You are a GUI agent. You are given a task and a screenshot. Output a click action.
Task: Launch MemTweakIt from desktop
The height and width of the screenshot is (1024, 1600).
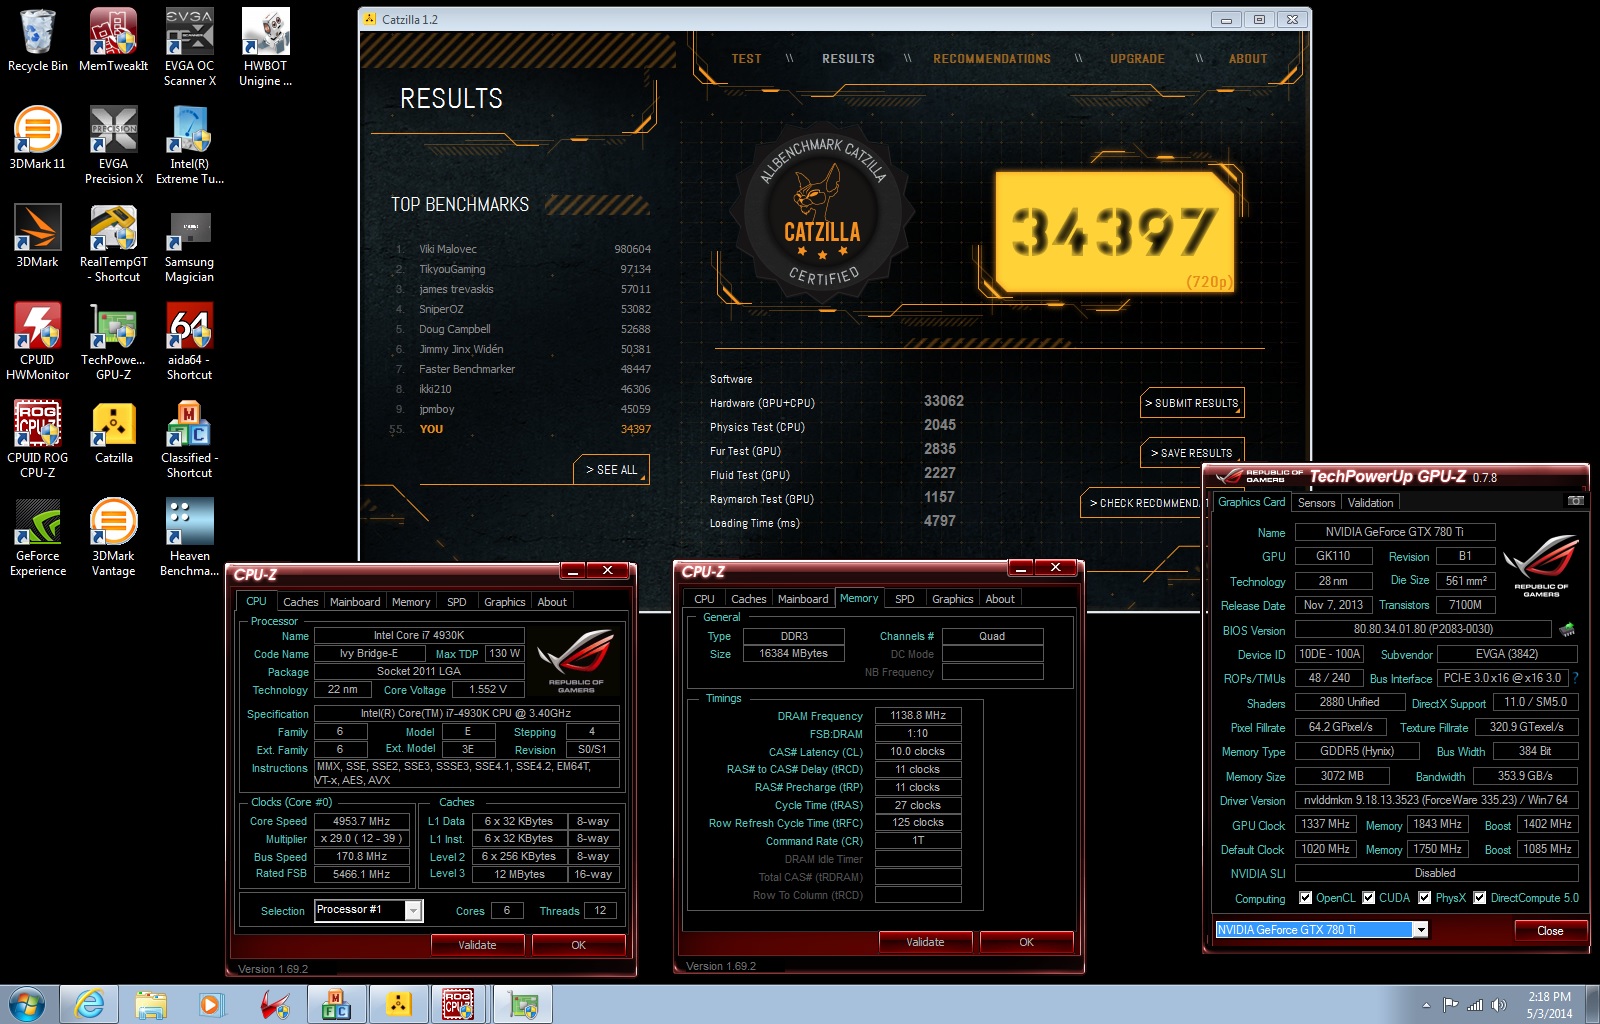tap(113, 41)
